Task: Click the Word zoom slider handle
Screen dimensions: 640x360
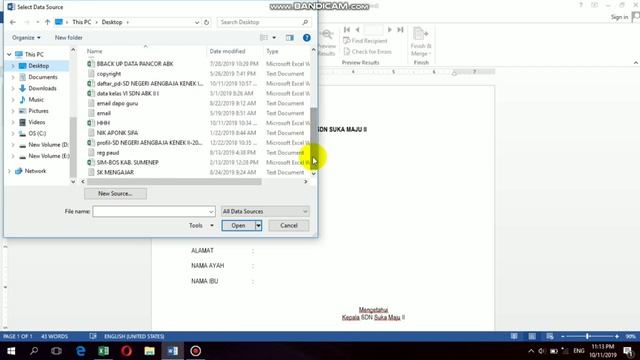Action: click(588, 336)
